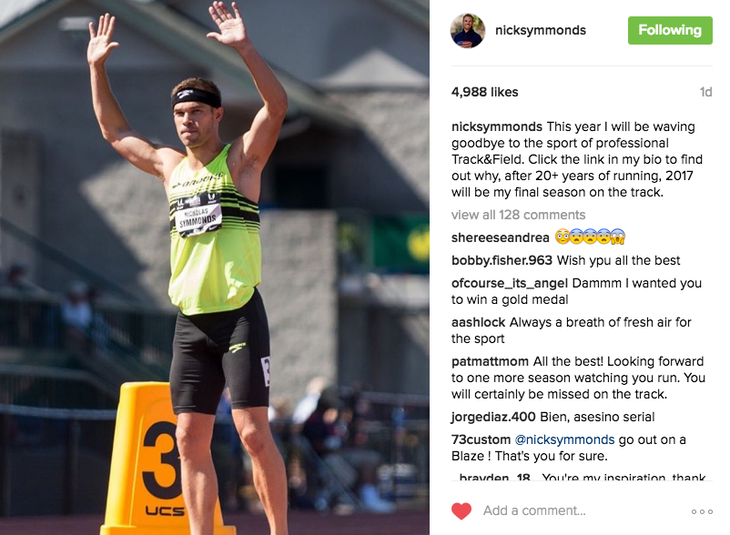Click nicksymmonds name in caption
730x535 pixels.
click(x=497, y=127)
